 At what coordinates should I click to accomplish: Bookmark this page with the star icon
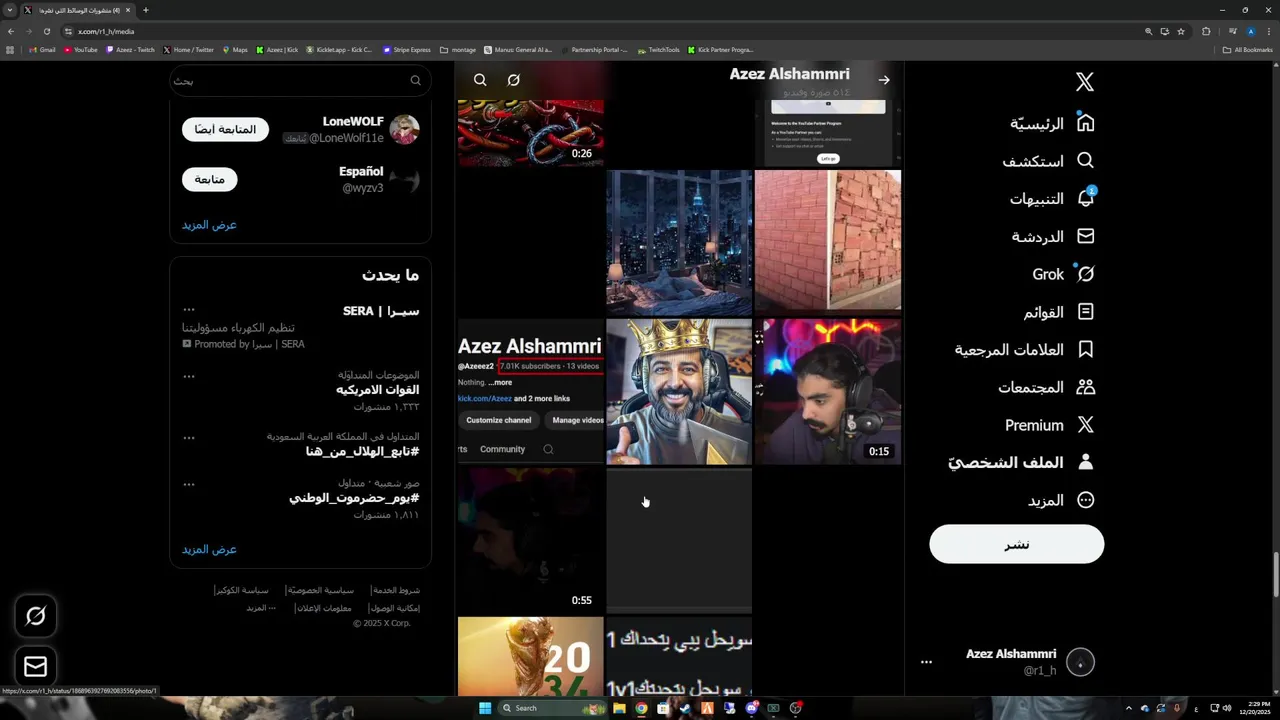1181,31
